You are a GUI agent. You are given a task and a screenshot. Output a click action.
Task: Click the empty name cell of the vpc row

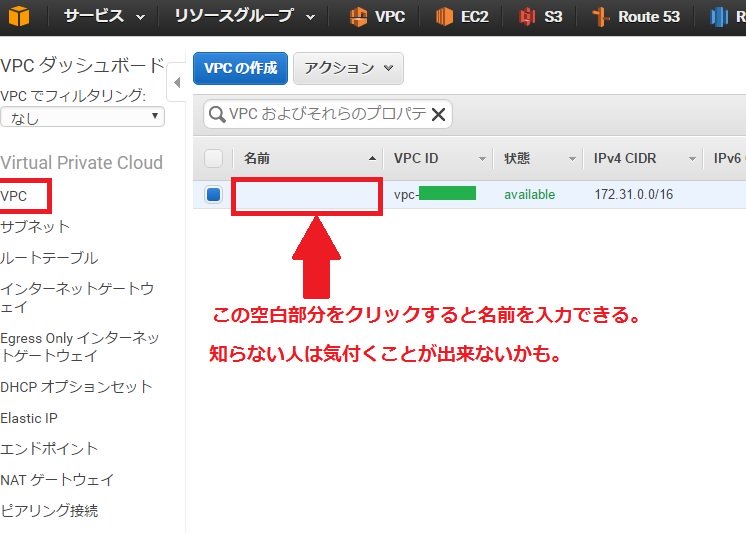tap(307, 196)
